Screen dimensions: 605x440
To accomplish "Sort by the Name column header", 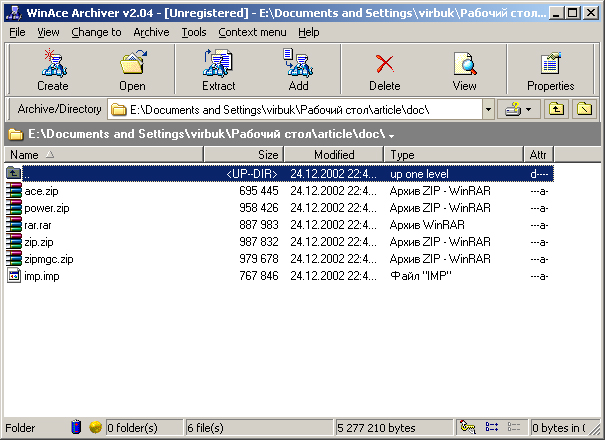I will click(104, 154).
